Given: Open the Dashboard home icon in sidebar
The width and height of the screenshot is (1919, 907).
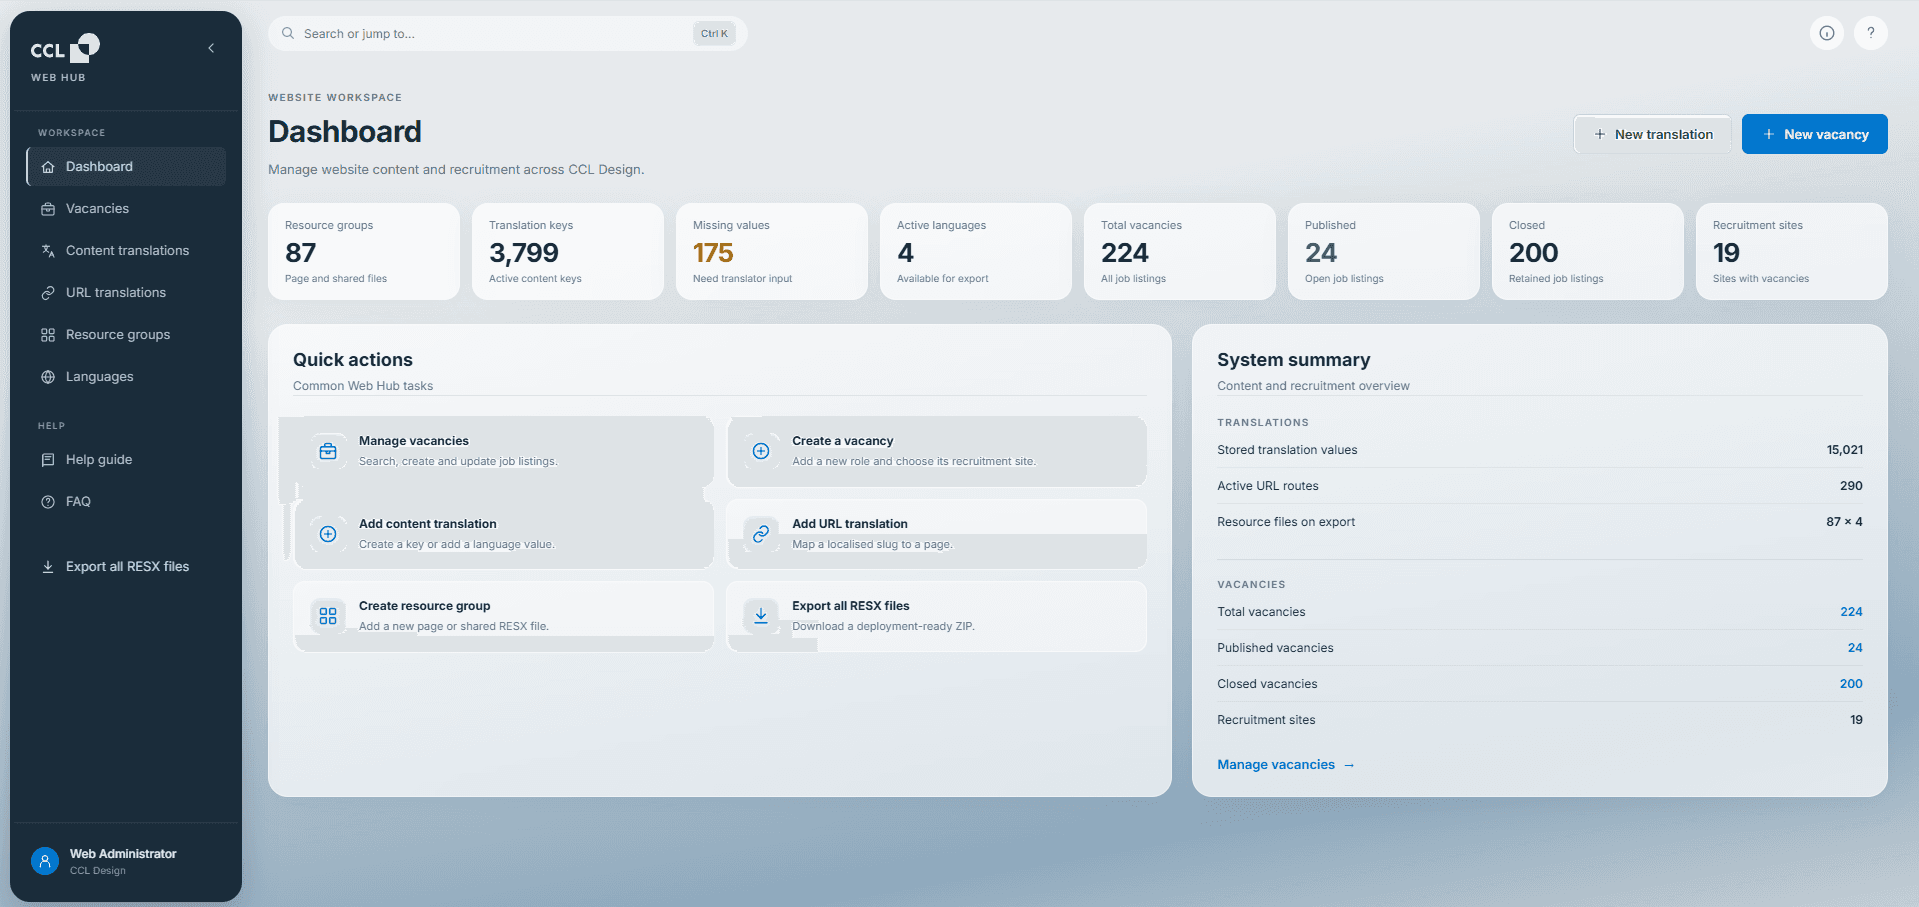Looking at the screenshot, I should point(48,167).
